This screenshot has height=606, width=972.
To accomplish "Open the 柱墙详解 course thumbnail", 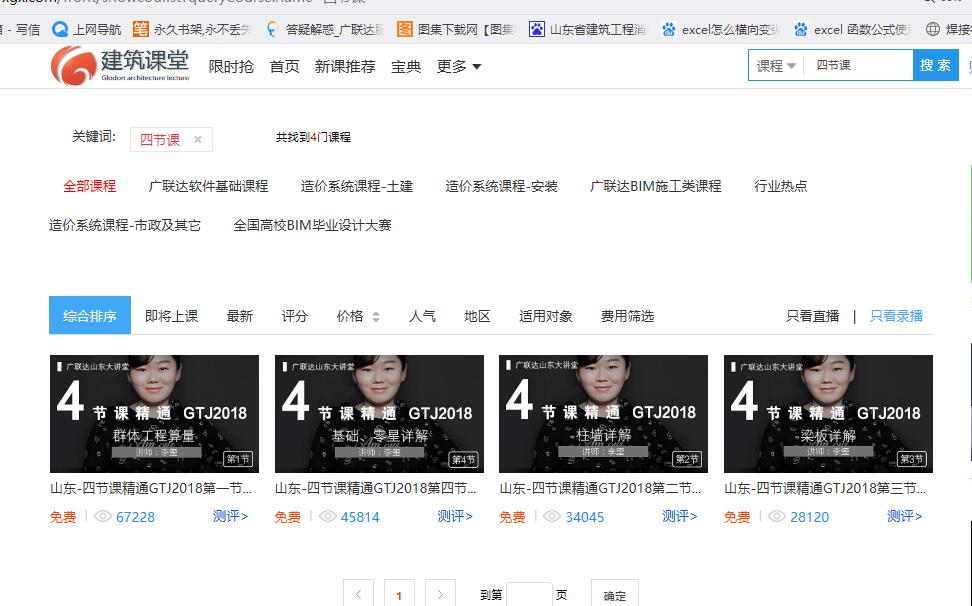I will tap(603, 413).
